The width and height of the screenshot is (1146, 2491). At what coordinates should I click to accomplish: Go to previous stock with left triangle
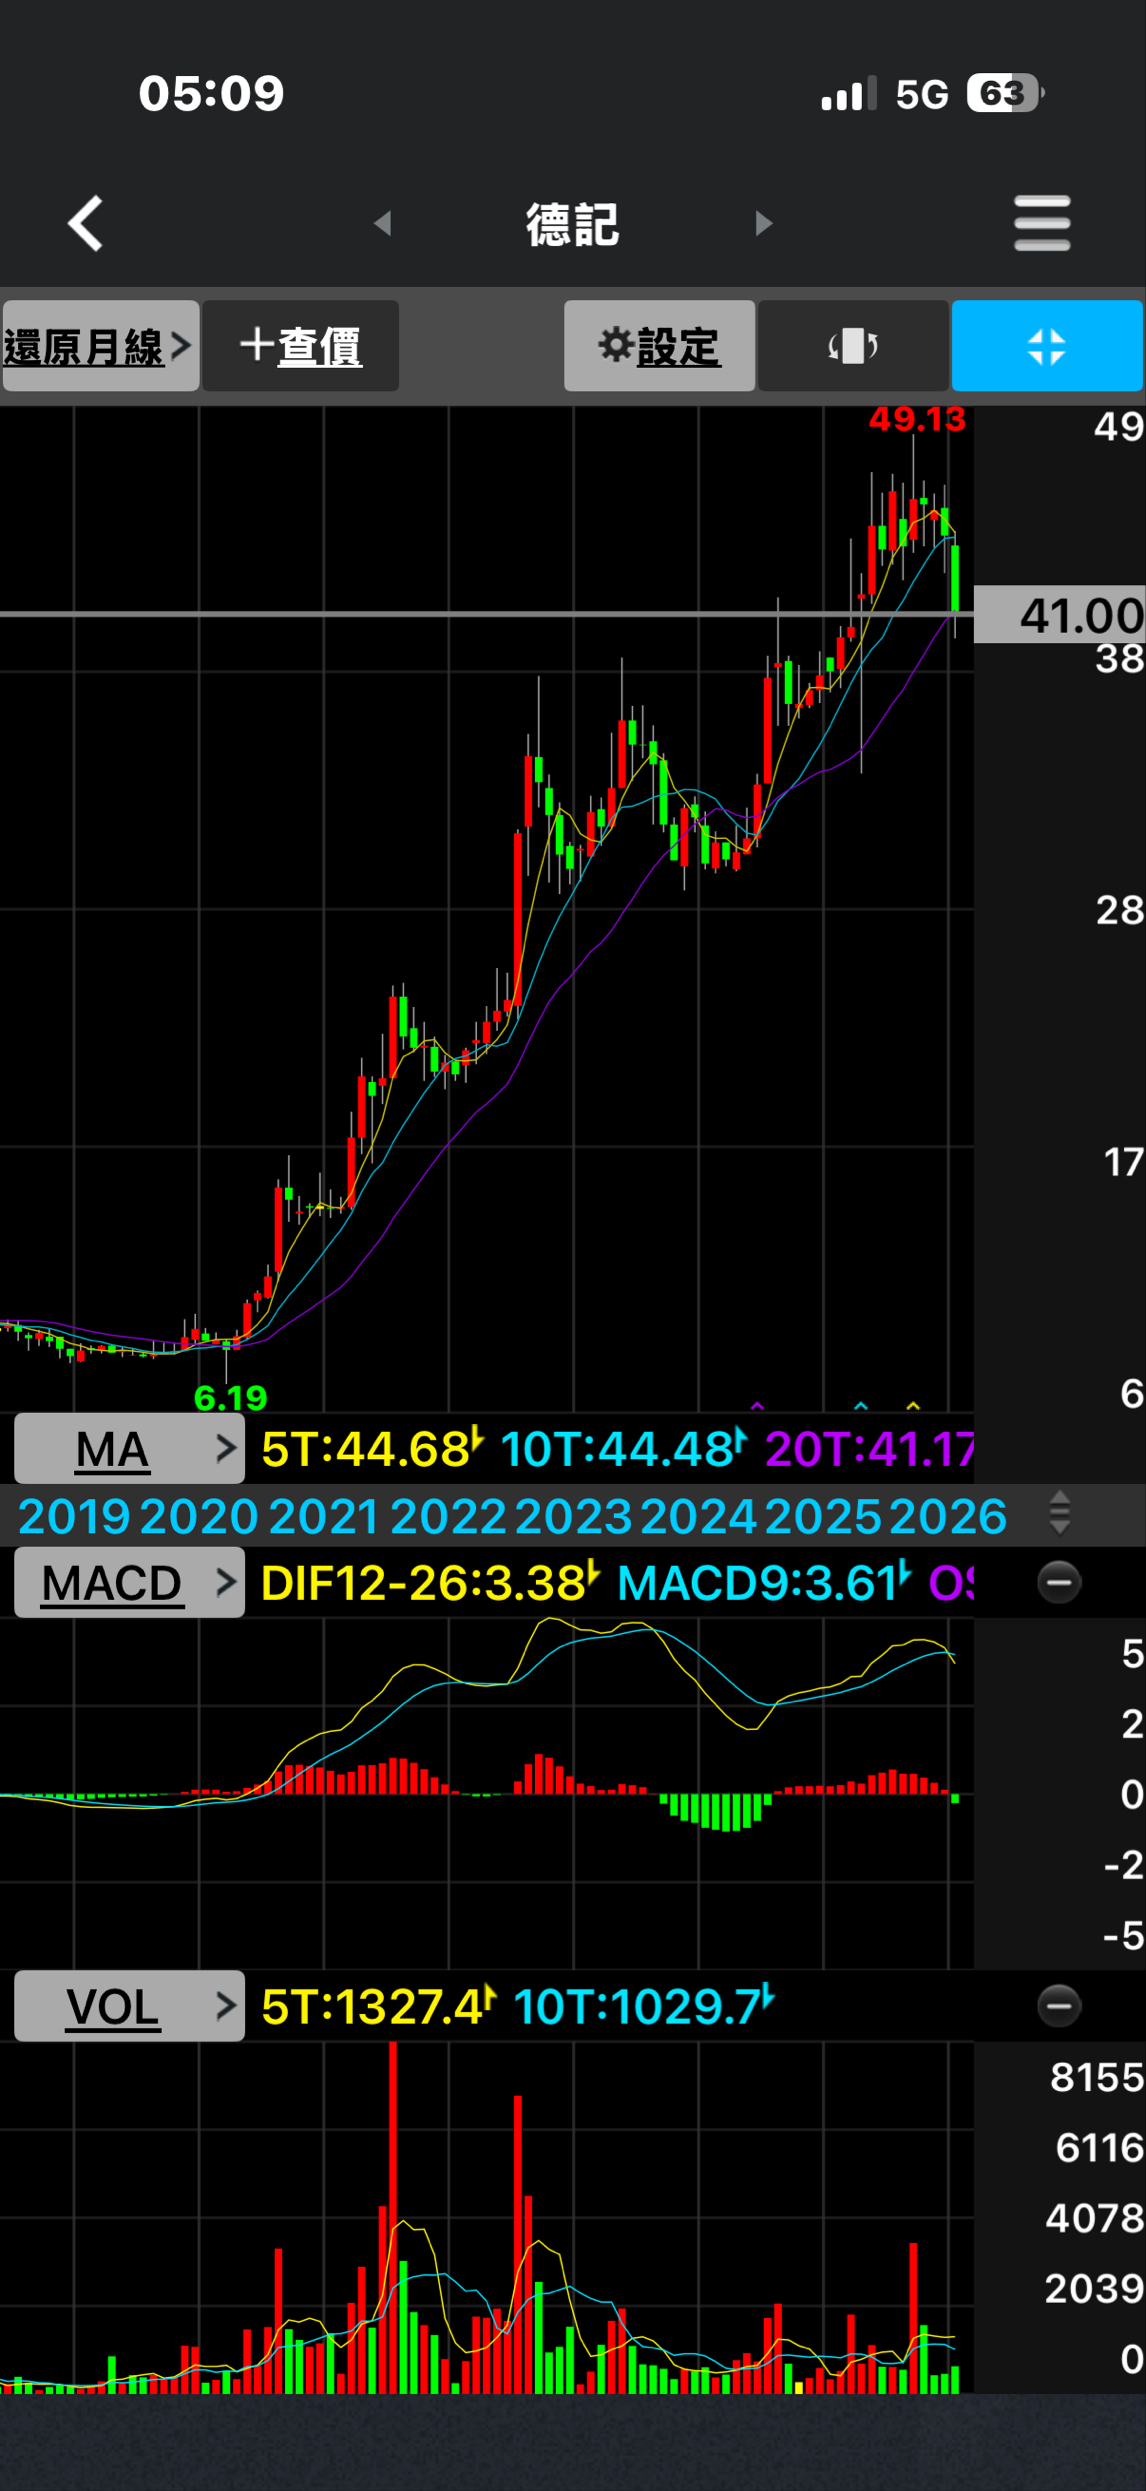(x=382, y=223)
